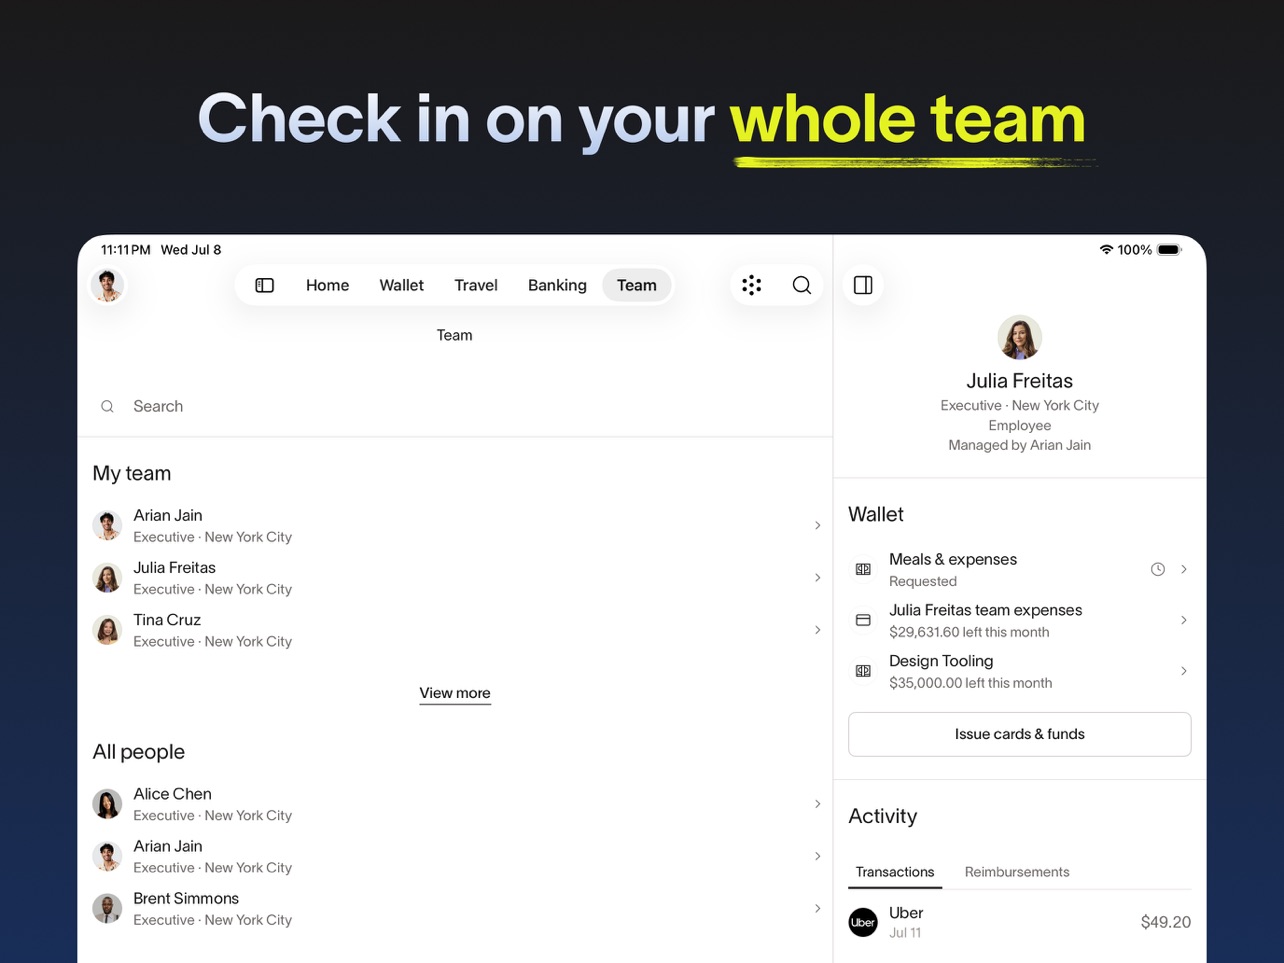Select the Team tab in navigation
This screenshot has height=963, width=1284.
637,285
